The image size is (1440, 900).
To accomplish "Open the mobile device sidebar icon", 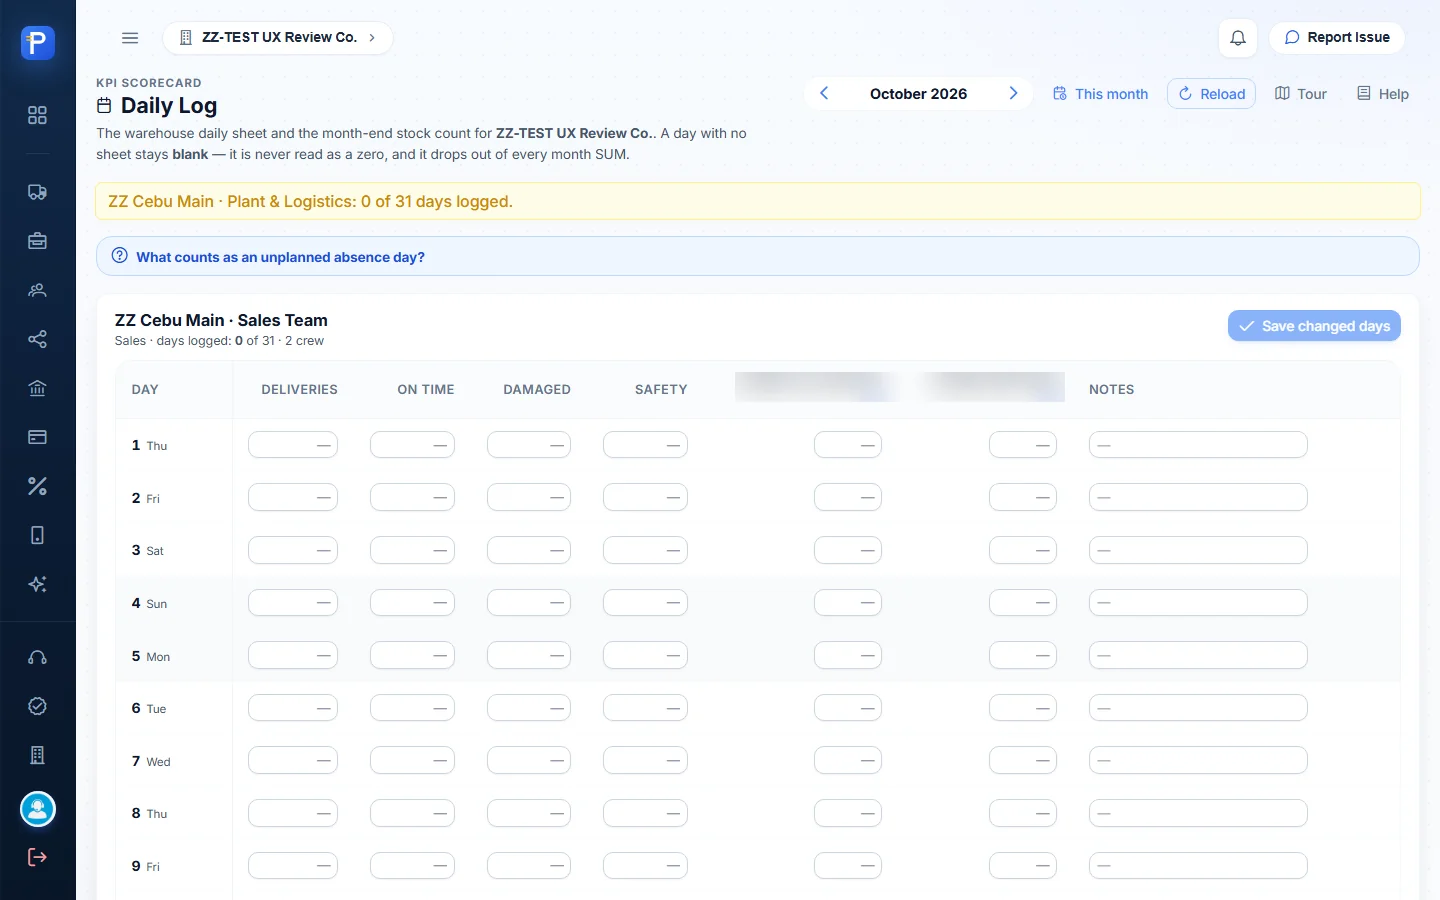I will (x=37, y=535).
